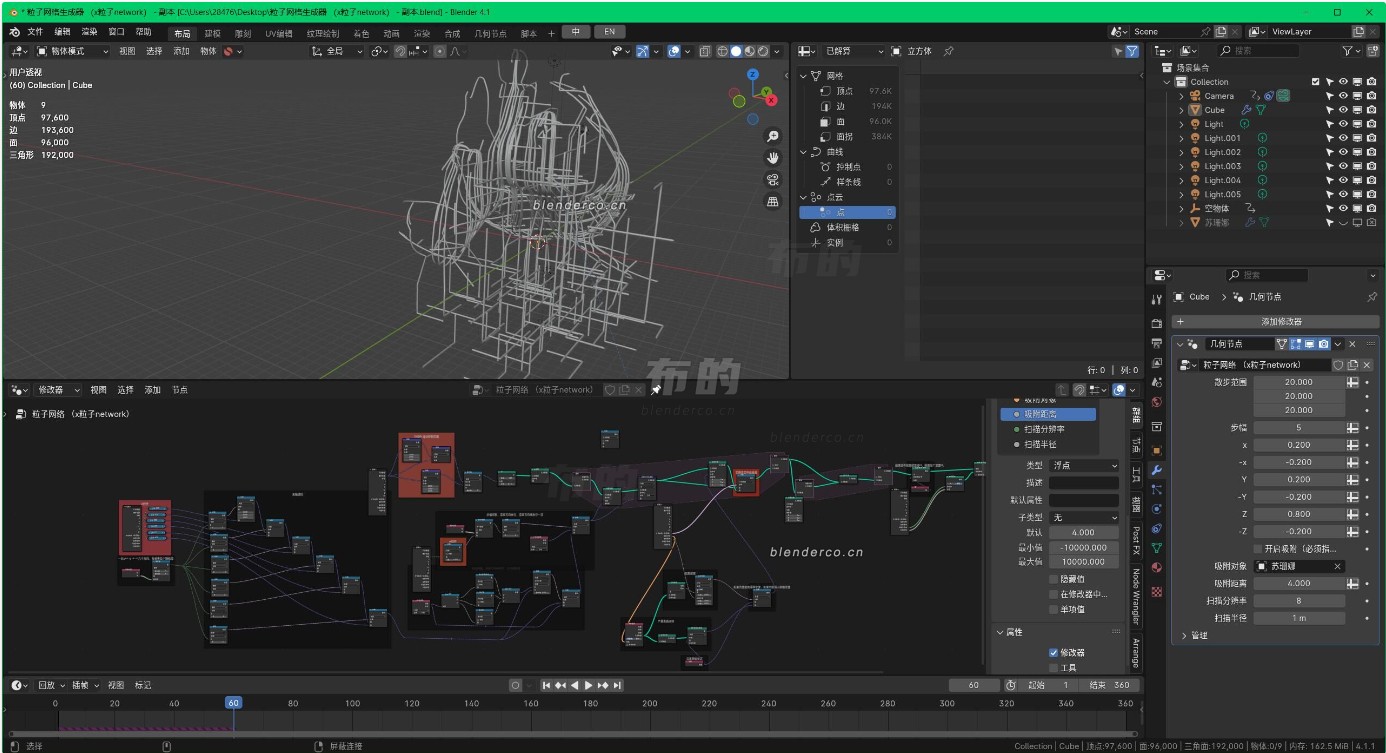Select the 点 point cloud row
1386x753 pixels.
[846, 212]
